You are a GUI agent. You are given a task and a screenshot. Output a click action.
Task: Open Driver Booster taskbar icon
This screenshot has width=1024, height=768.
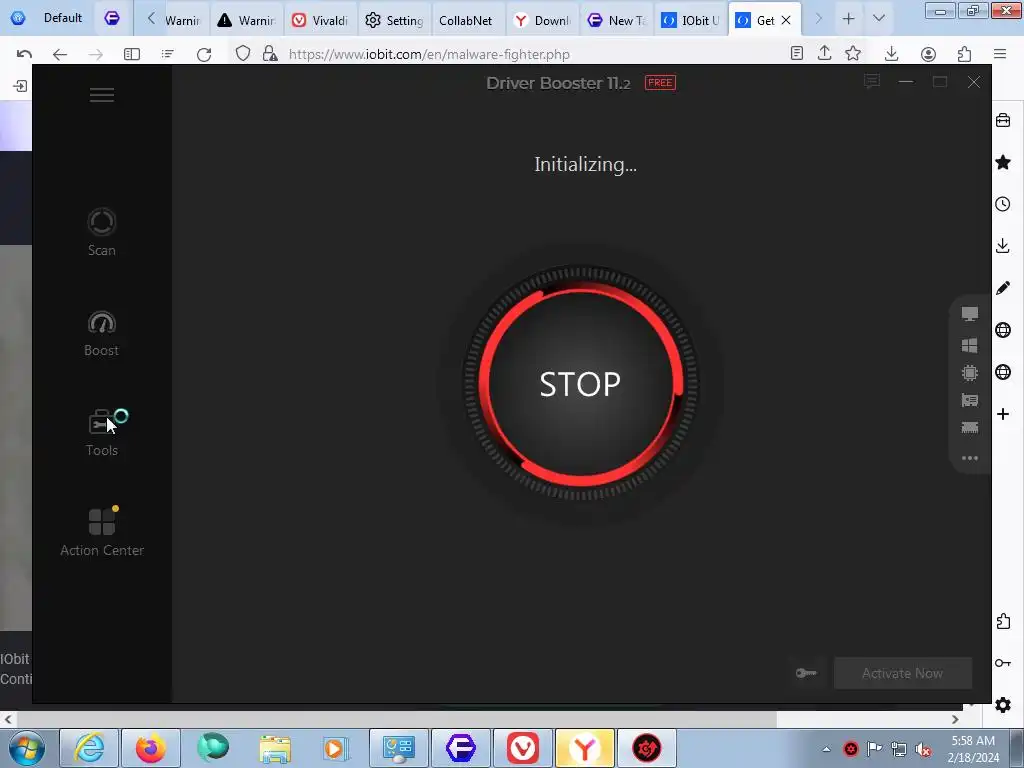click(647, 748)
